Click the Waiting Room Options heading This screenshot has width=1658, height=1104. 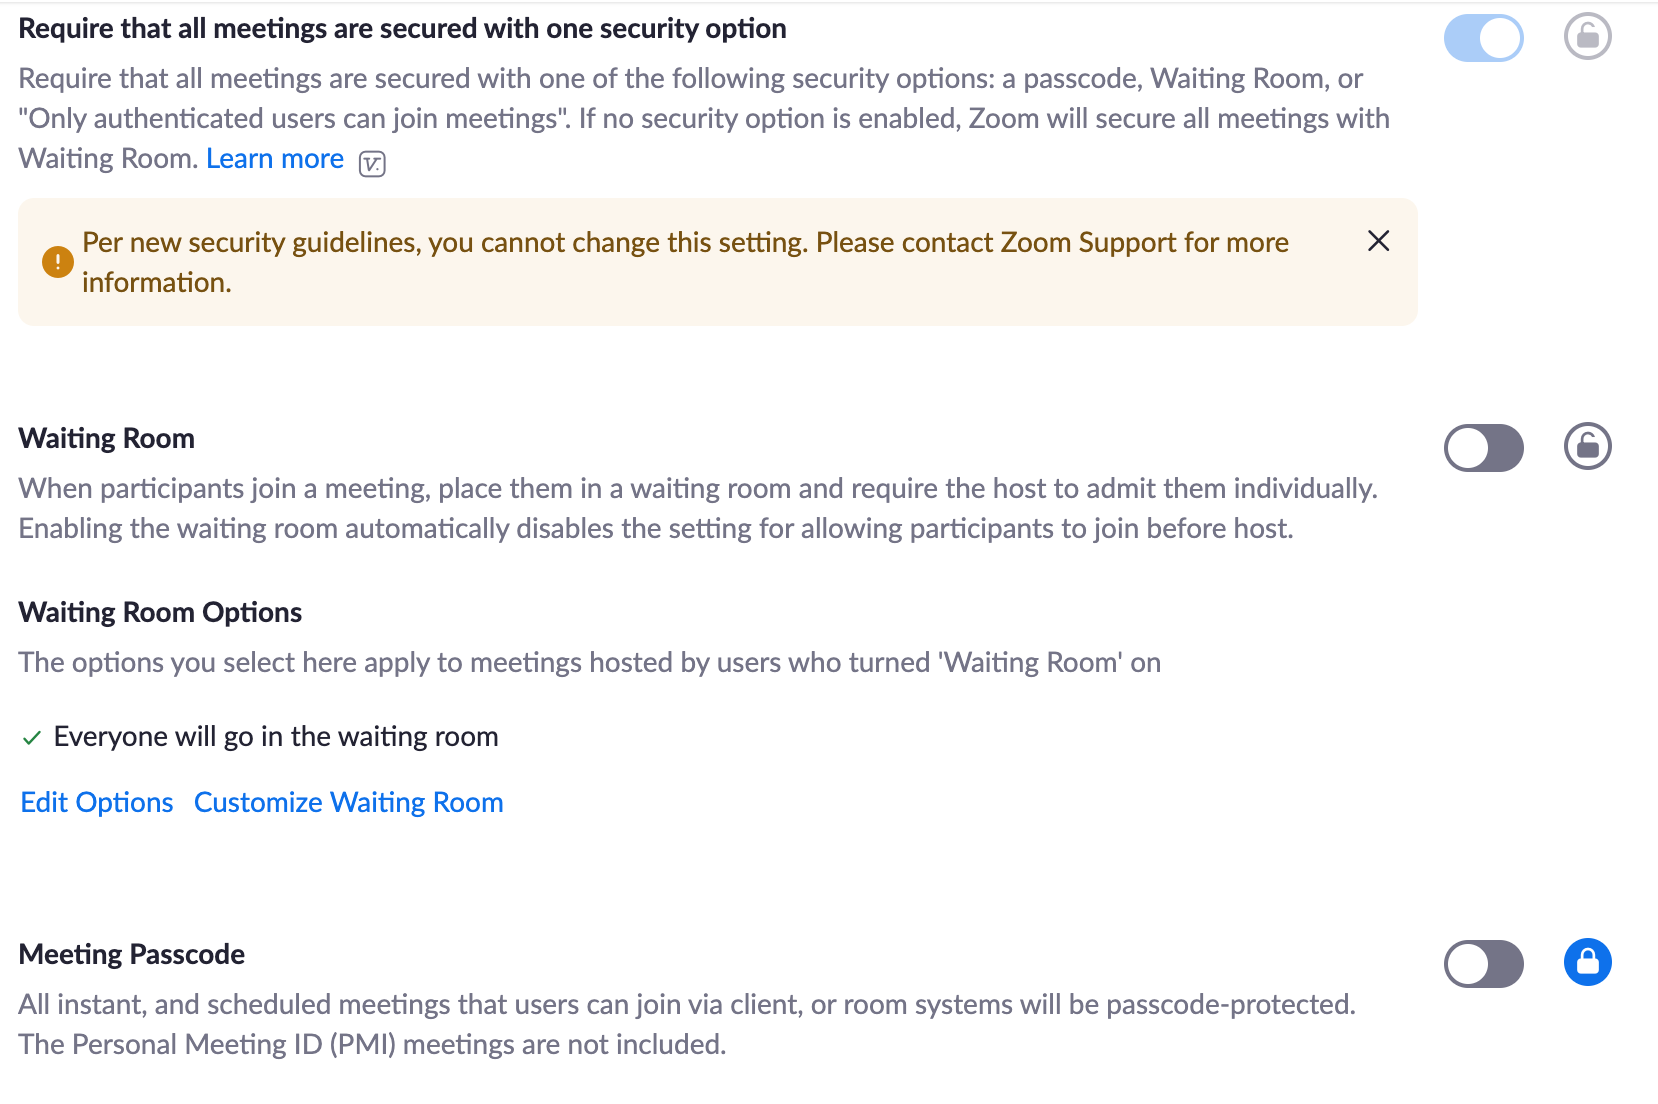click(x=160, y=612)
